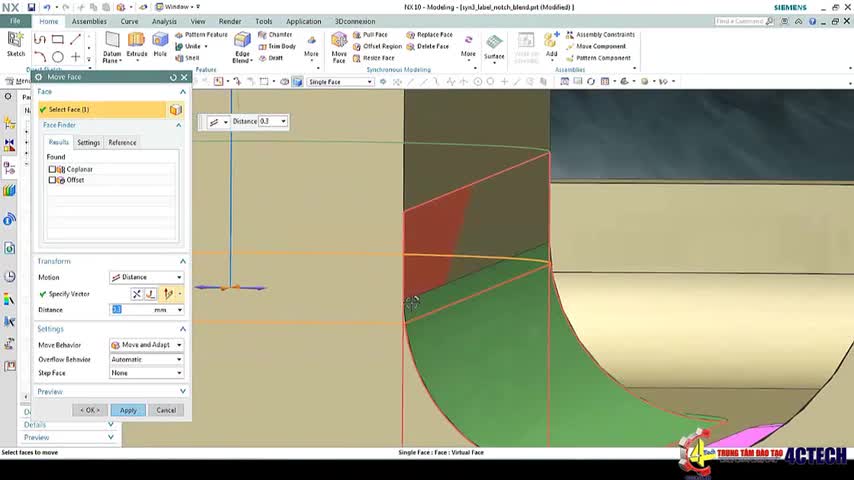Screen dimensions: 854x480
Task: Select the Replace Face command
Action: click(x=429, y=34)
